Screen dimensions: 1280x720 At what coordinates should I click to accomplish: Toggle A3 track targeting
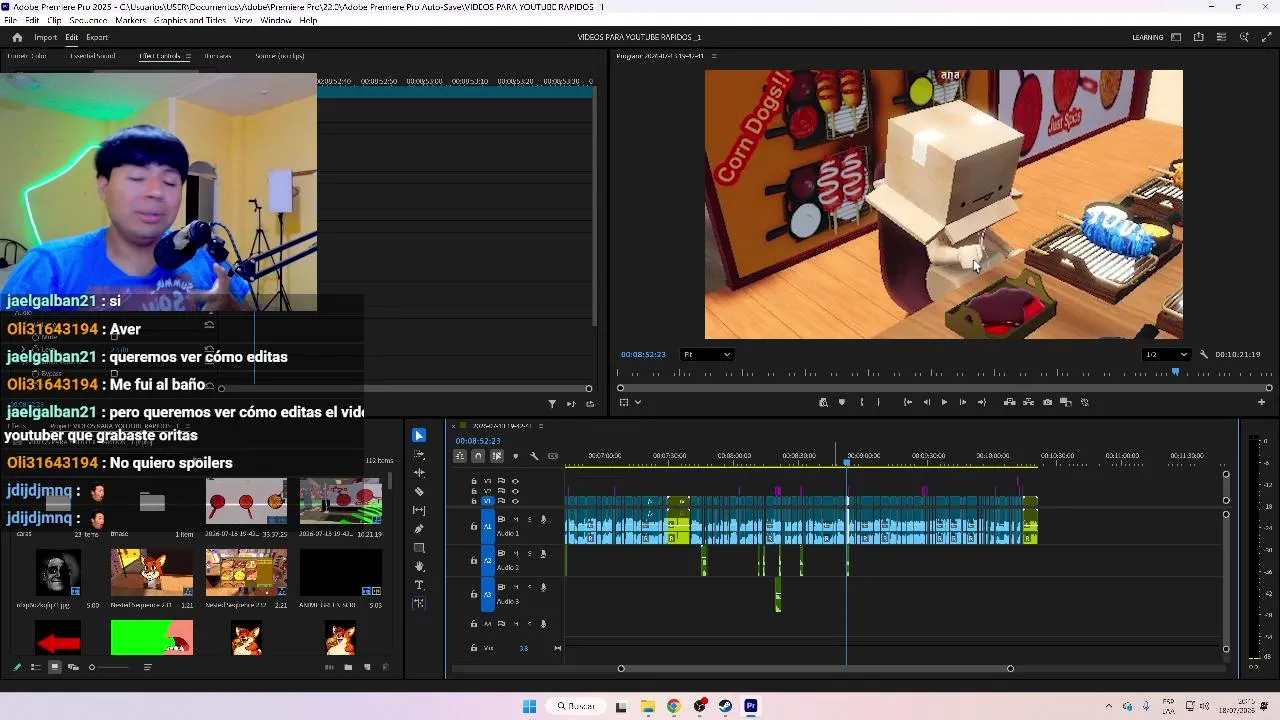pos(488,594)
